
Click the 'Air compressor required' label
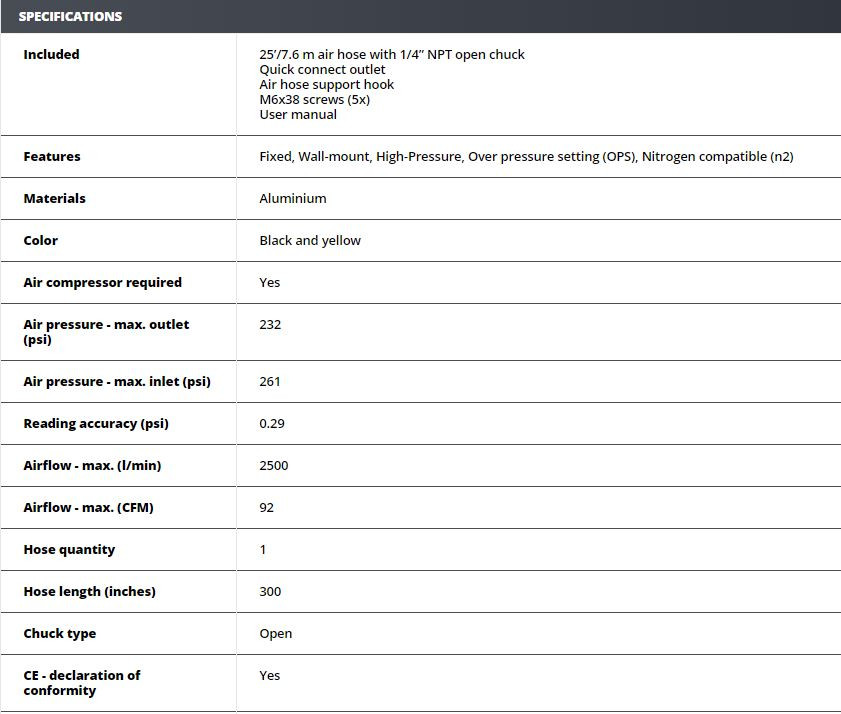(x=102, y=283)
